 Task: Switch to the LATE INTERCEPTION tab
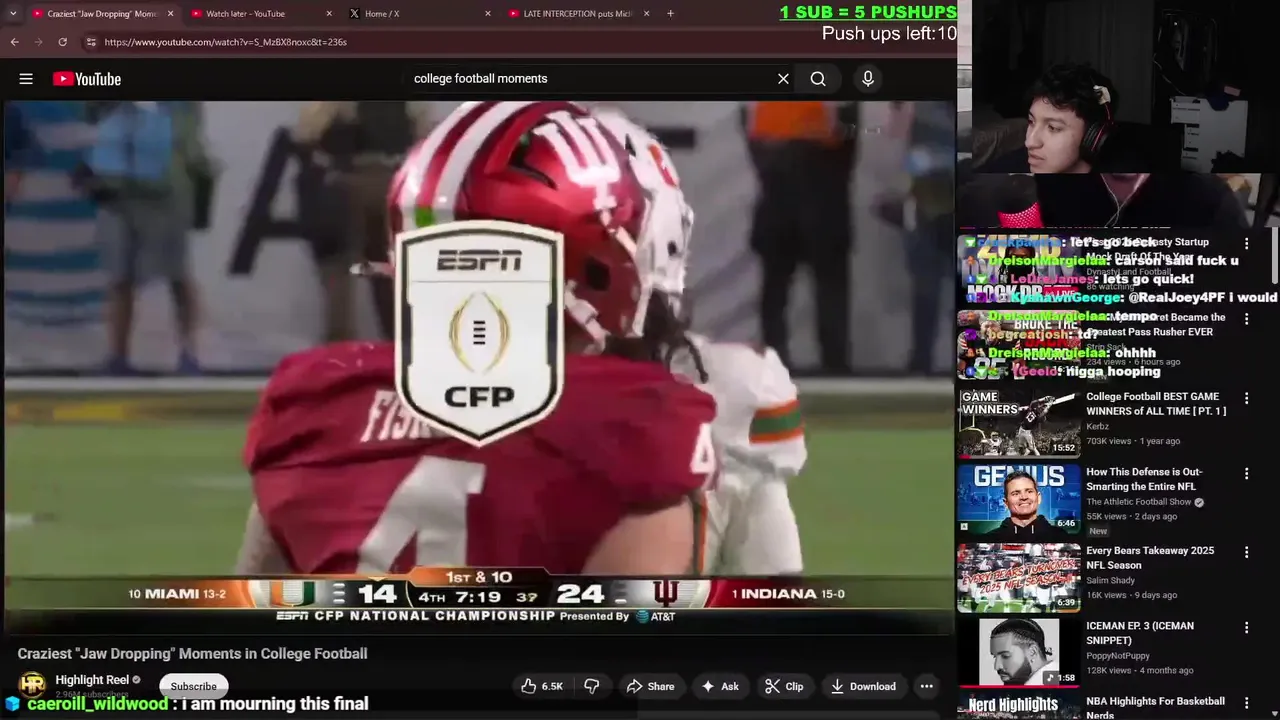pos(579,14)
